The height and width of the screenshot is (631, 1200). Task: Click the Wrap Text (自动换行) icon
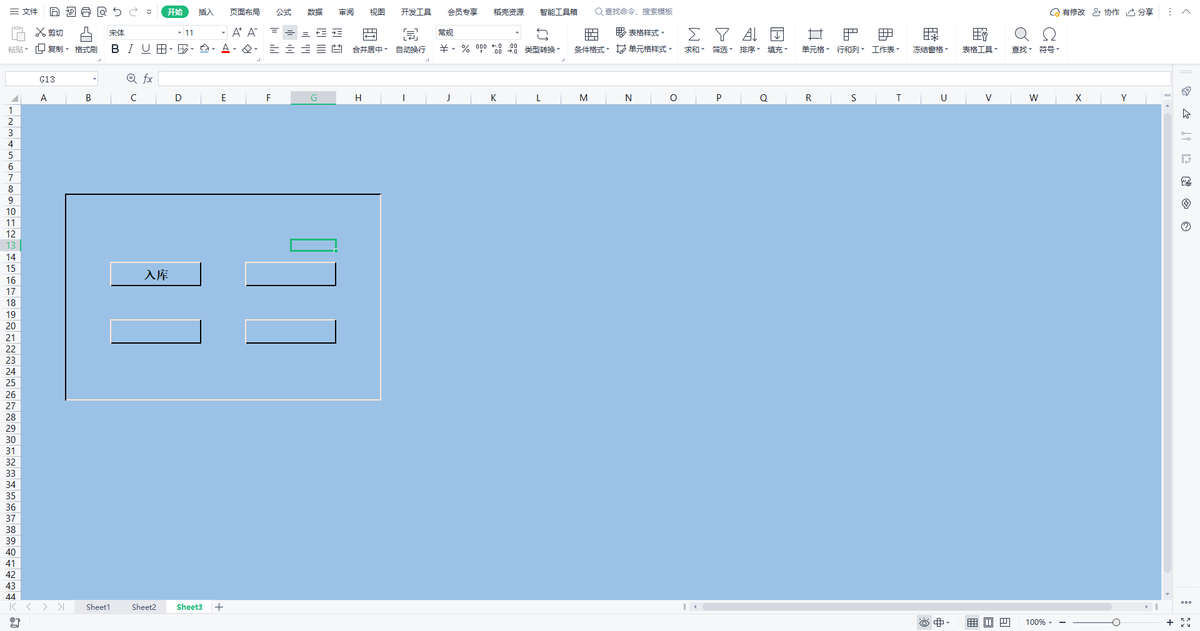410,34
